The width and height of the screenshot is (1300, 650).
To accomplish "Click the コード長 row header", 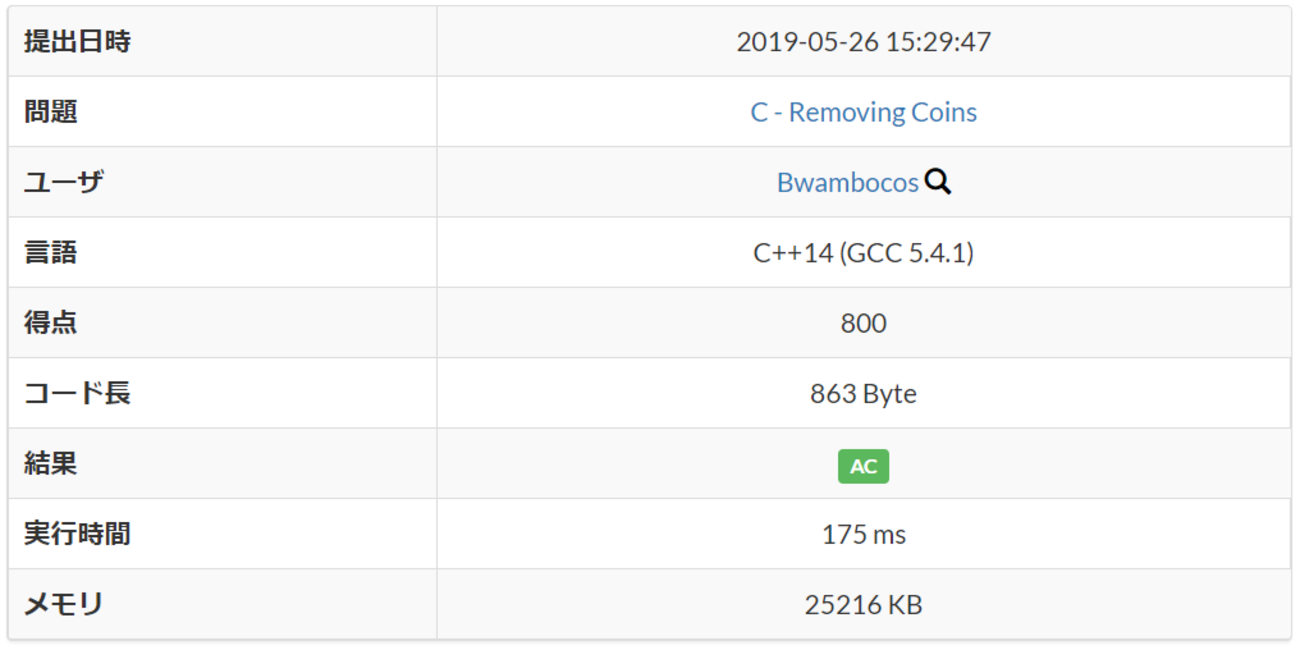I will point(77,394).
